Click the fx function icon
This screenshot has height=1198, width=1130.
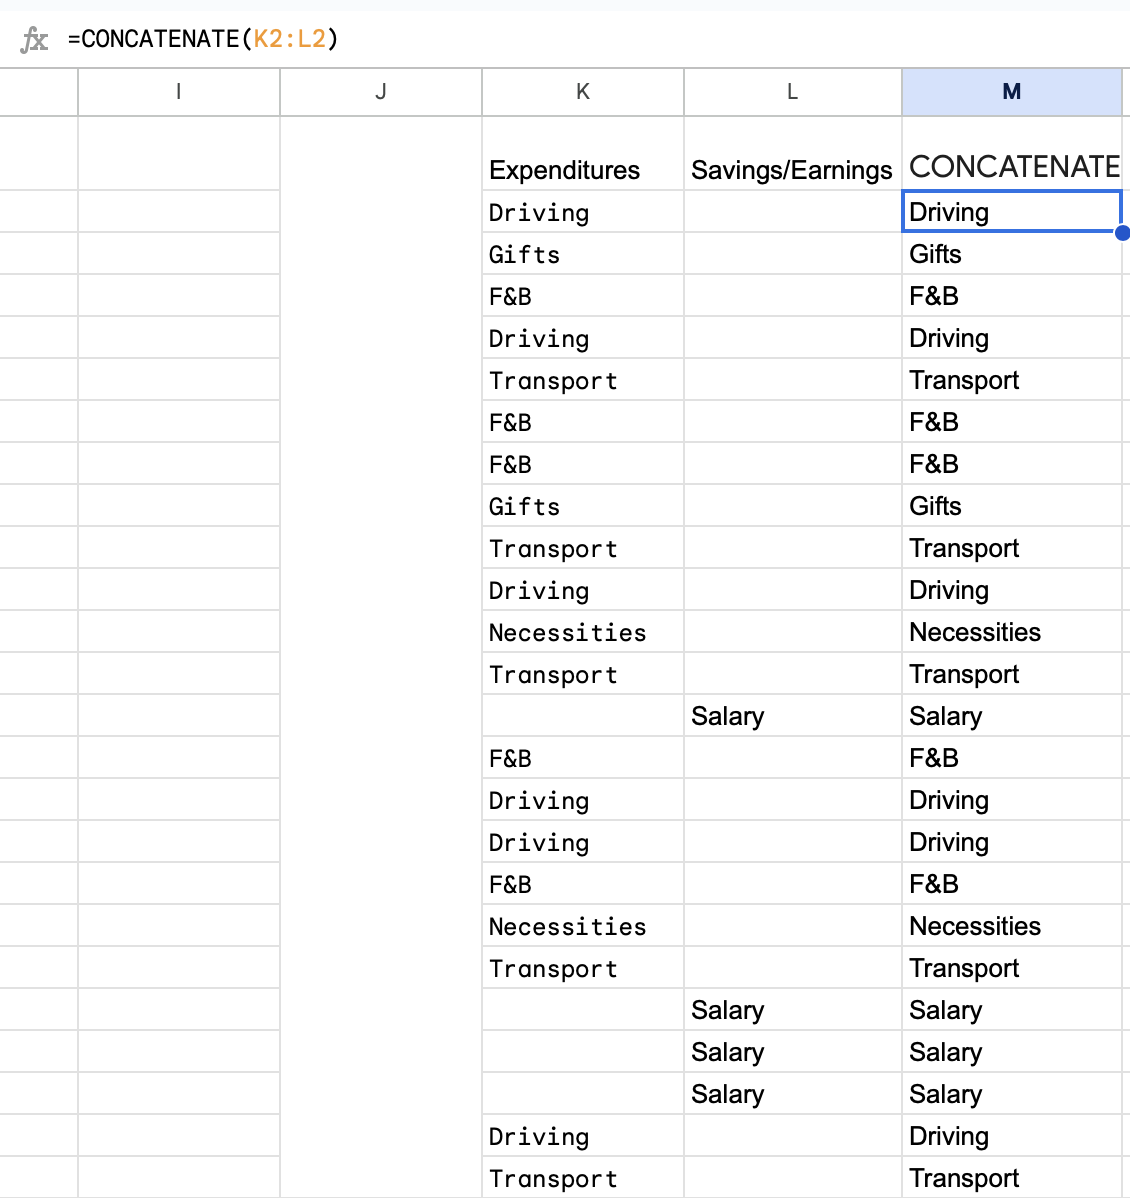tap(34, 39)
